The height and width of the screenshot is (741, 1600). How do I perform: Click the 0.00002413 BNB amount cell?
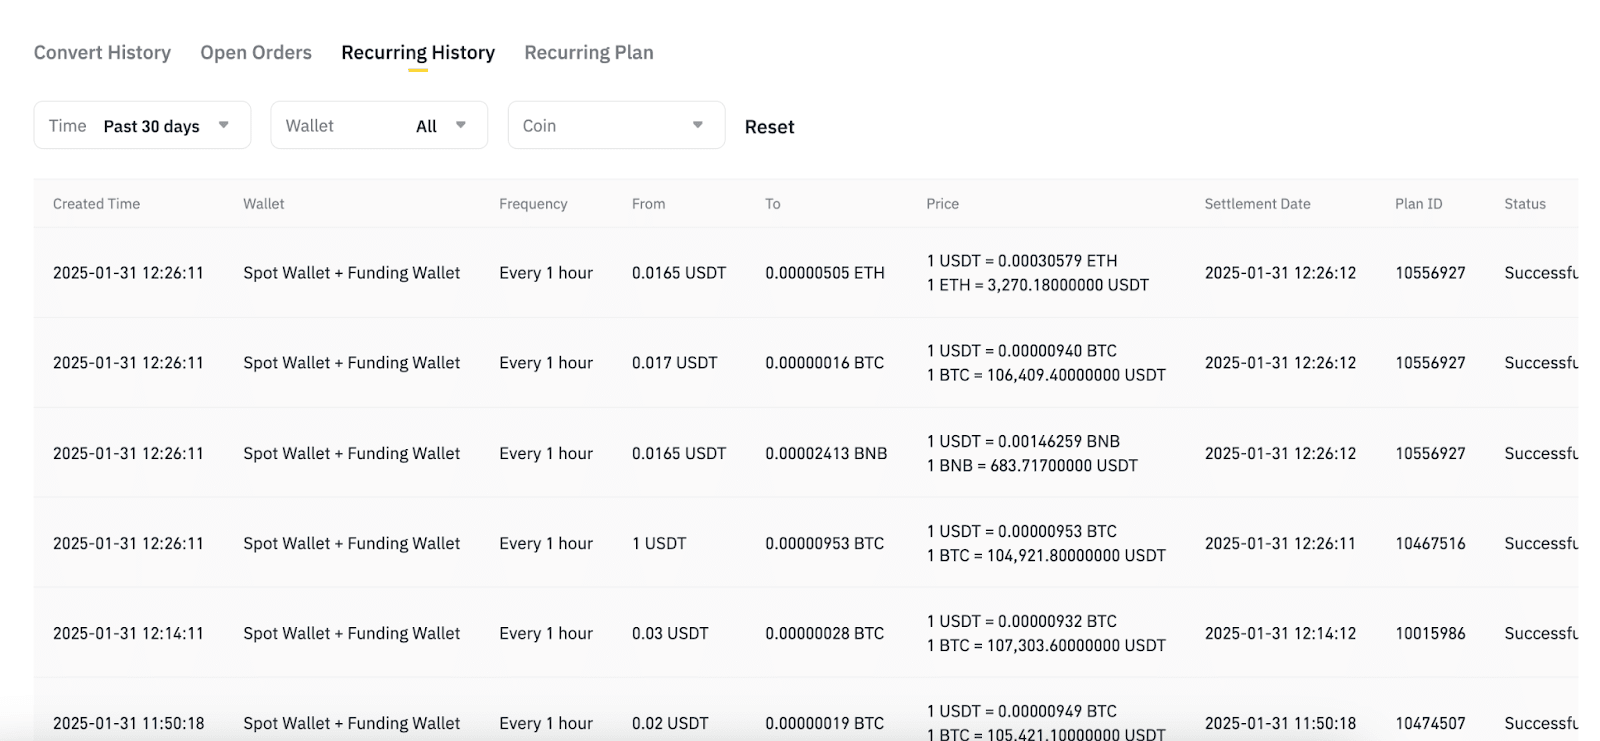[826, 454]
